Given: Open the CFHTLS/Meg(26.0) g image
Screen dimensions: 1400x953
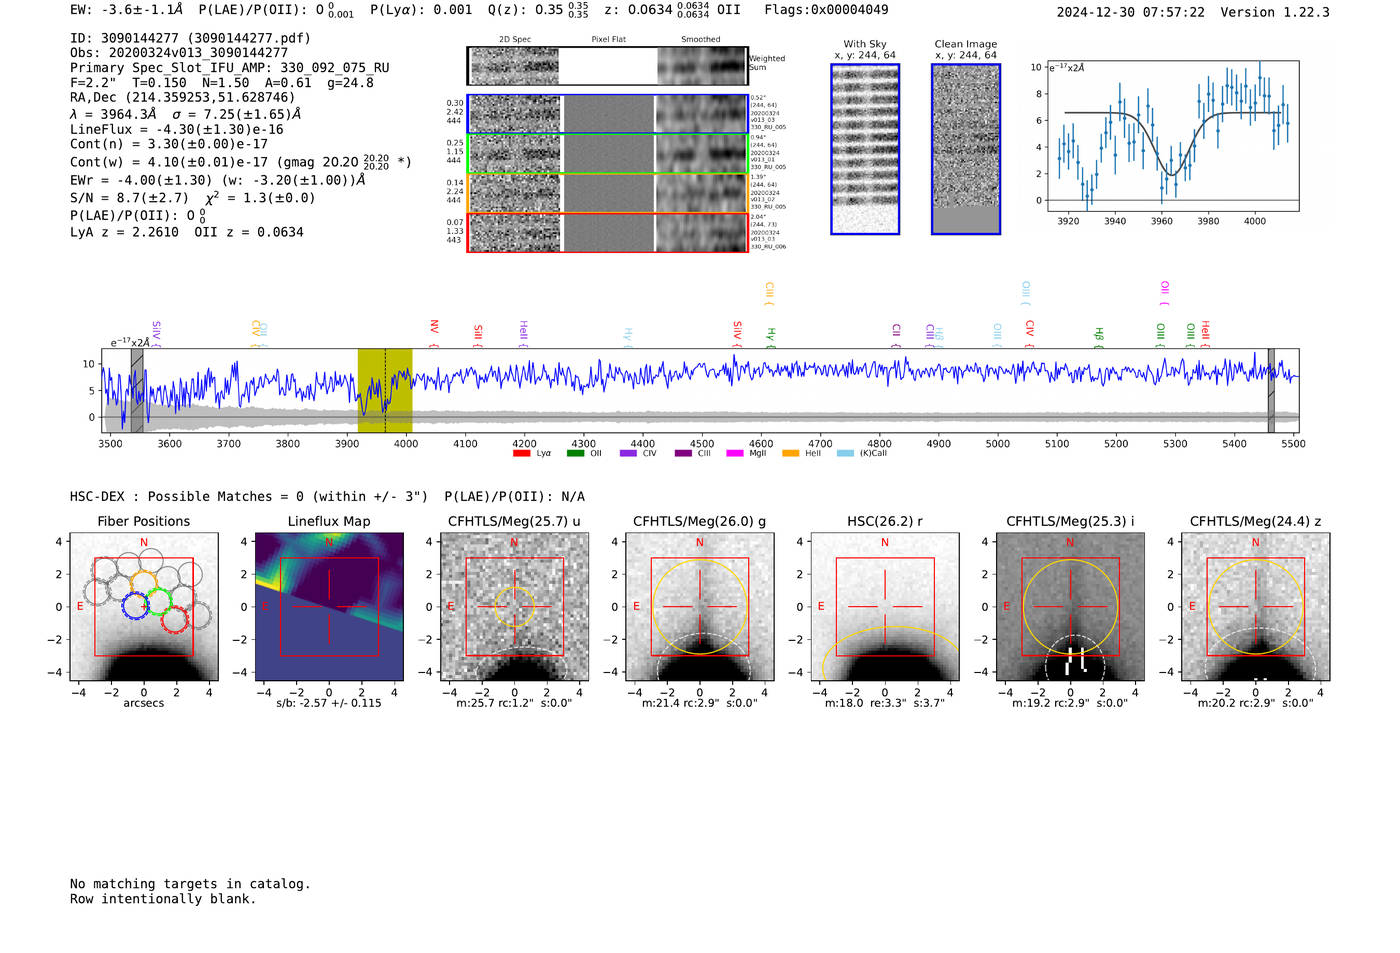Looking at the screenshot, I should 700,607.
